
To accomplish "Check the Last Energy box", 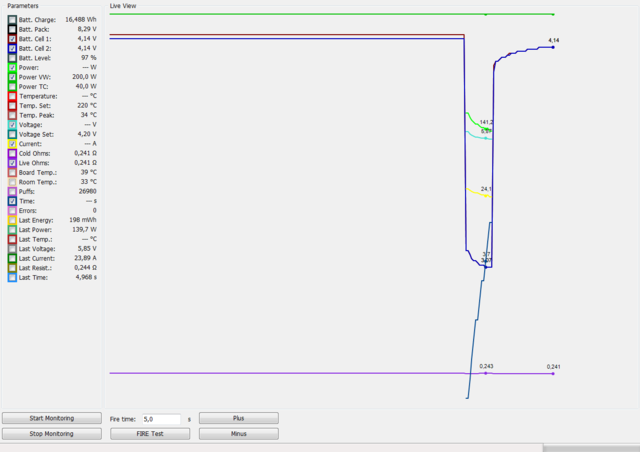I will click(11, 220).
